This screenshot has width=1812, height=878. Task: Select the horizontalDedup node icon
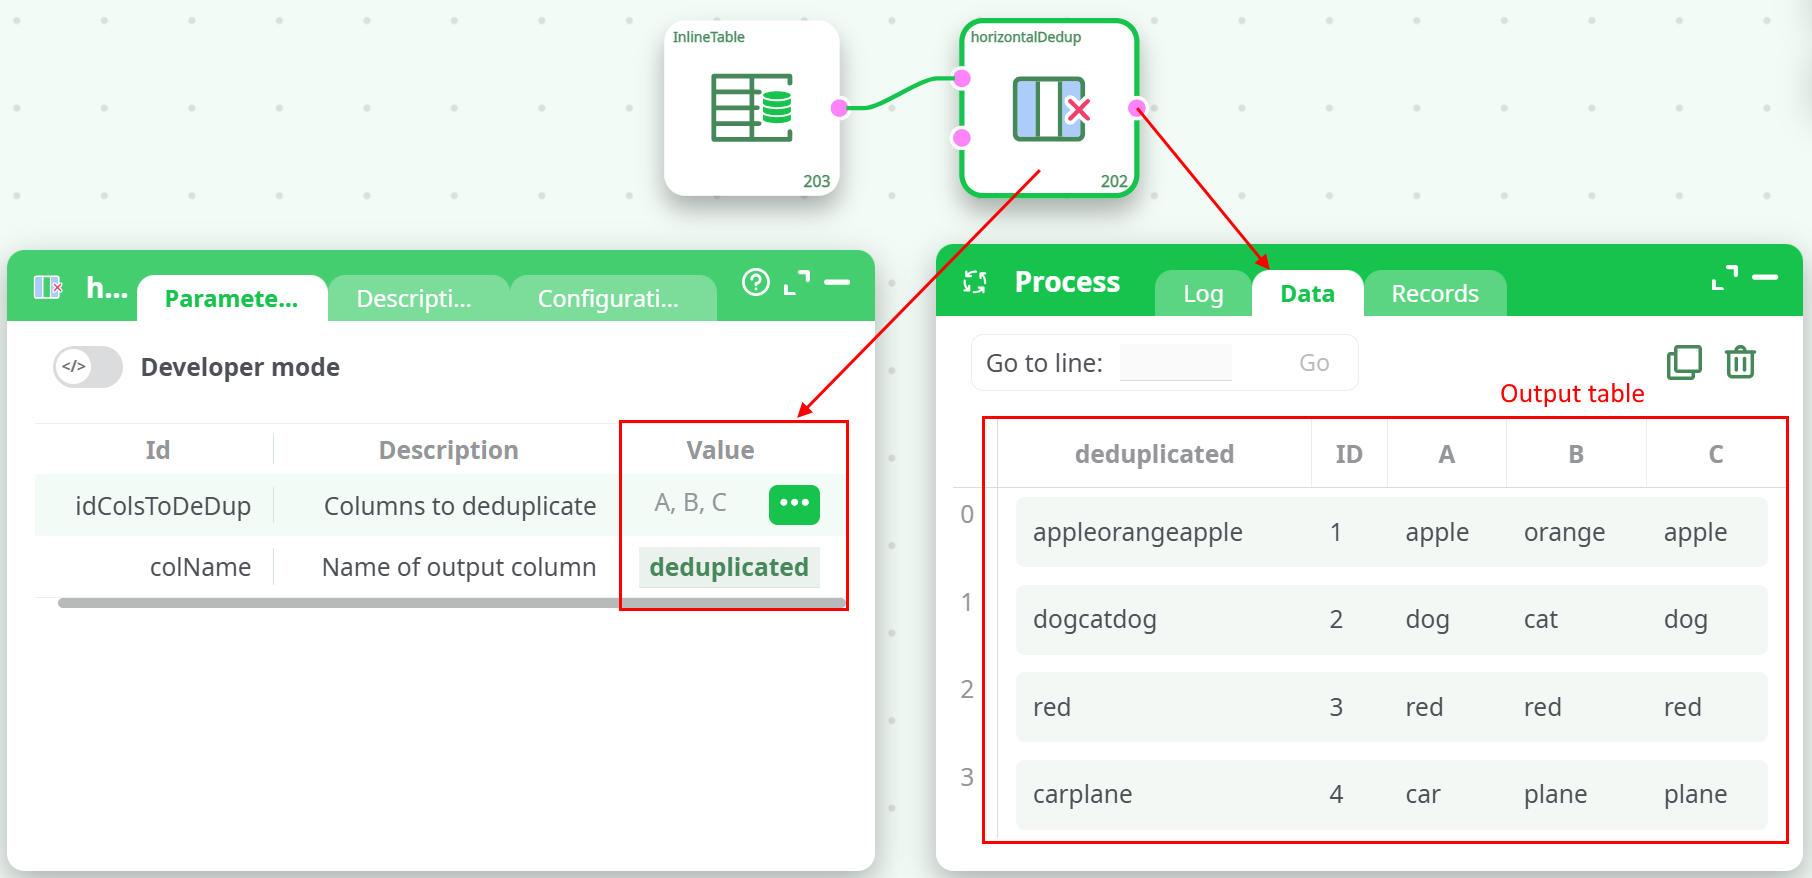click(x=1049, y=108)
